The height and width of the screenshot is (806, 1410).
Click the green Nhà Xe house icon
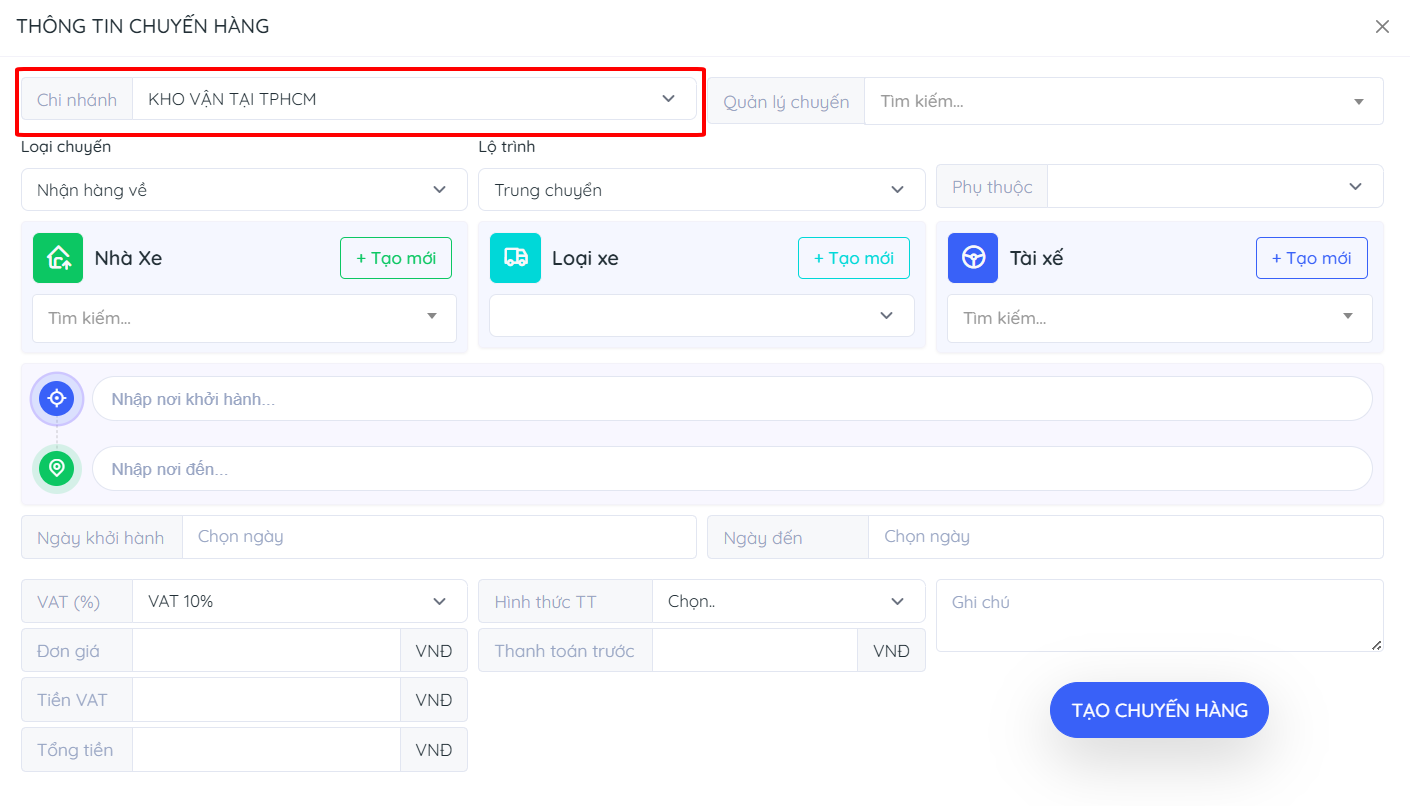point(58,258)
